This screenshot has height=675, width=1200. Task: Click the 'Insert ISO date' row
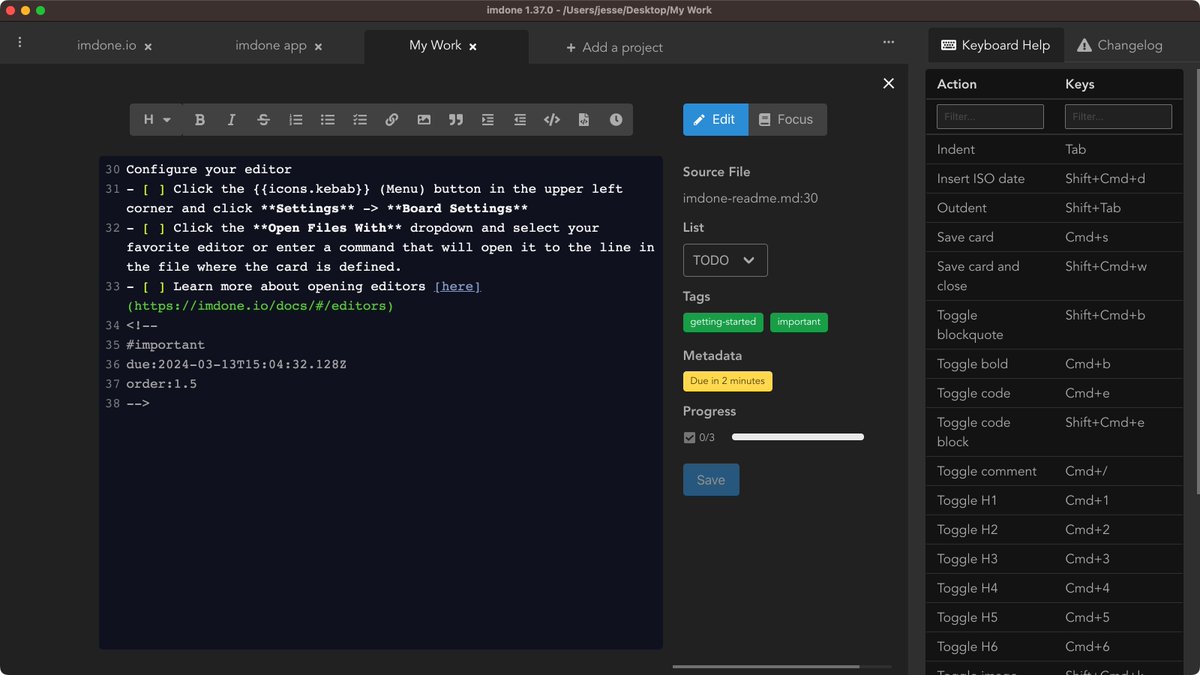[x=1054, y=179]
